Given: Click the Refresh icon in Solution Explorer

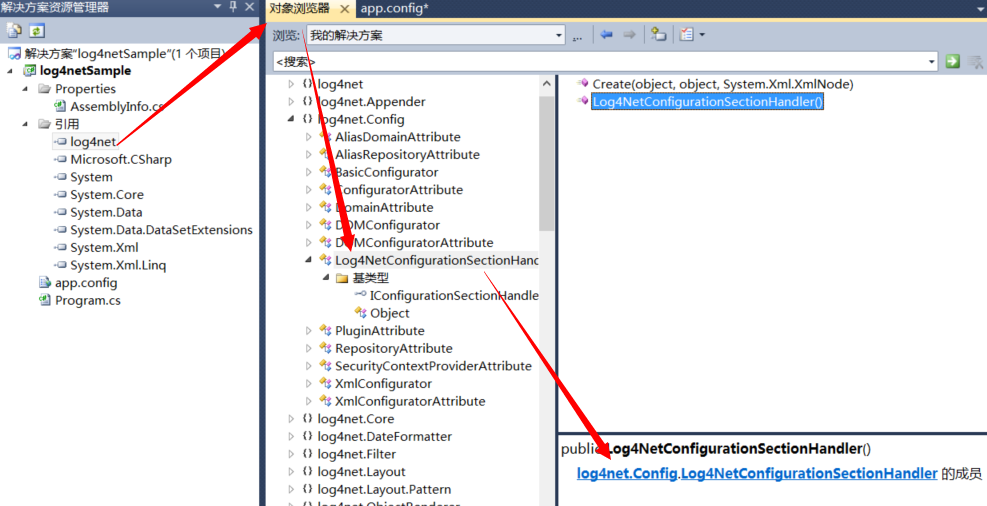Looking at the screenshot, I should pyautogui.click(x=36, y=31).
